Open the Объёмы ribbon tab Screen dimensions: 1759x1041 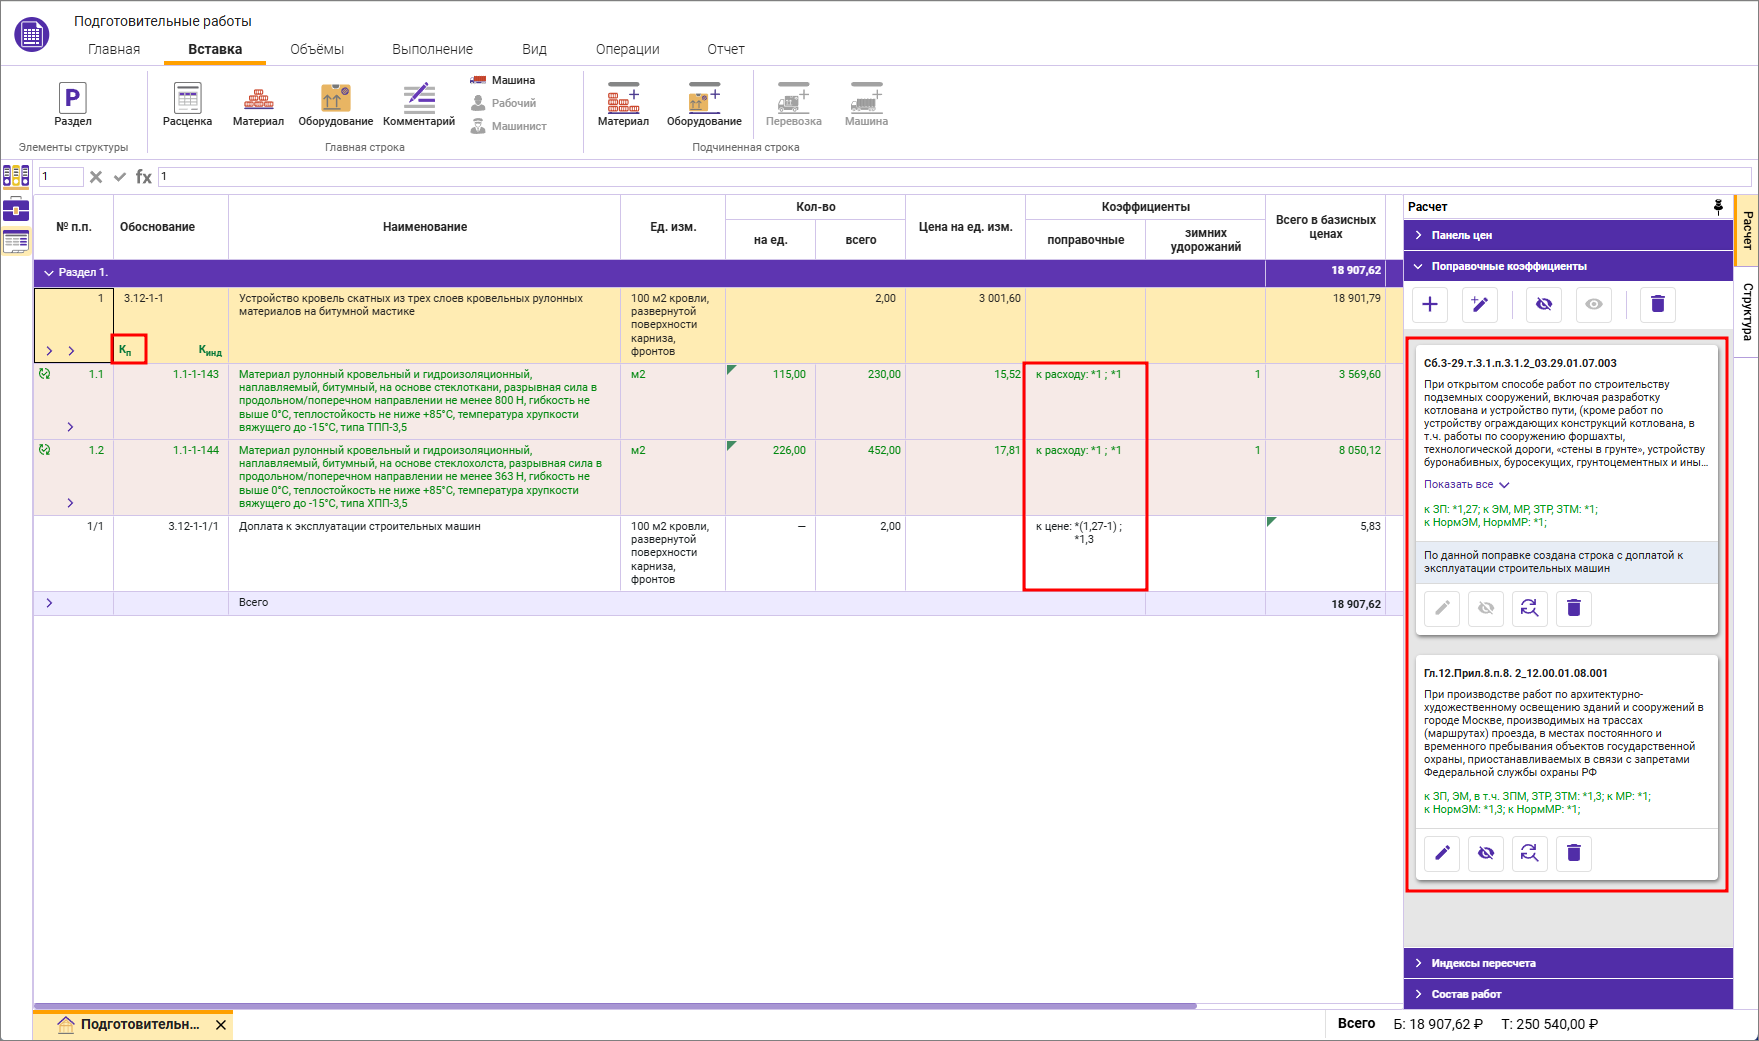(x=317, y=49)
